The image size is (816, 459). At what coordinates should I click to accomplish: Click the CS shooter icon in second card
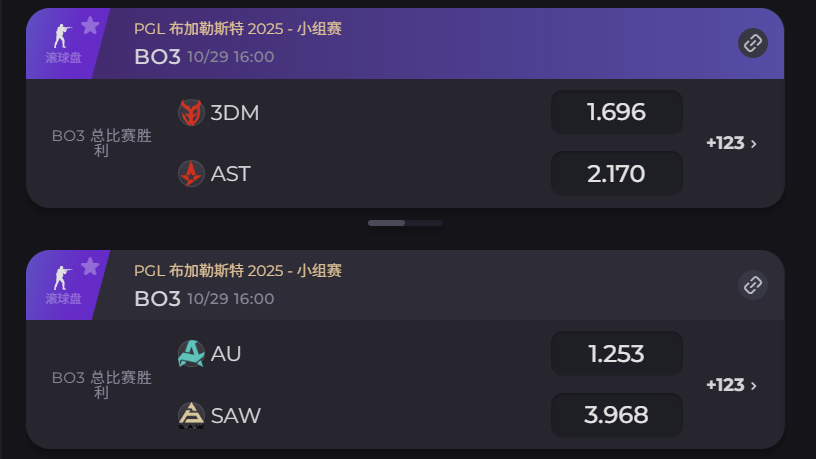[62, 277]
